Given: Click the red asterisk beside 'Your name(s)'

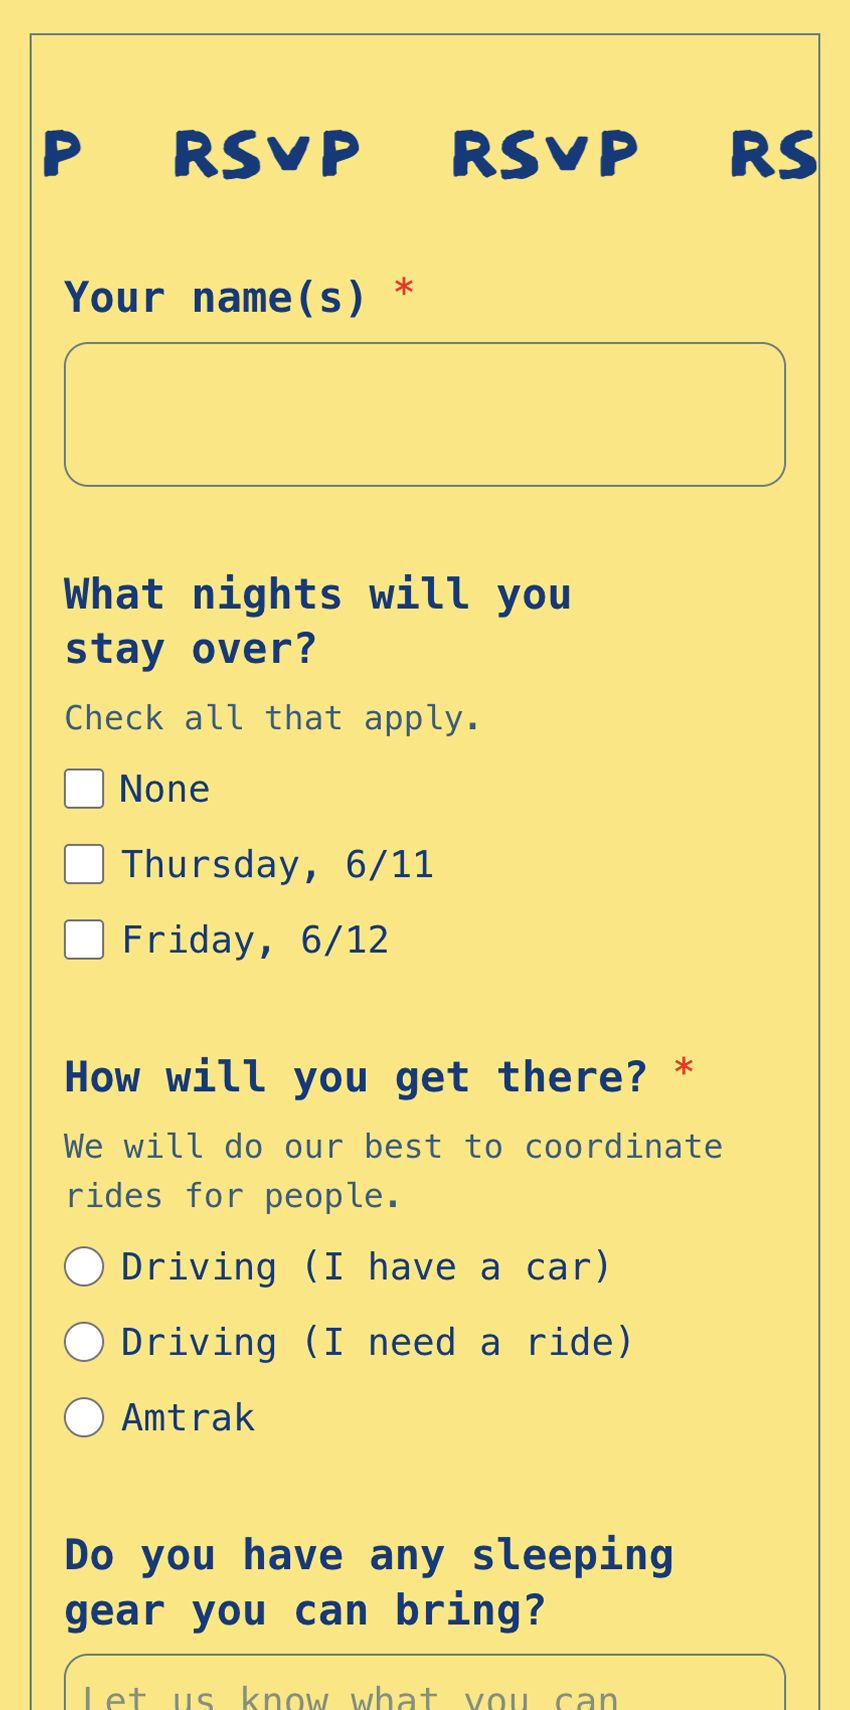Looking at the screenshot, I should point(404,290).
